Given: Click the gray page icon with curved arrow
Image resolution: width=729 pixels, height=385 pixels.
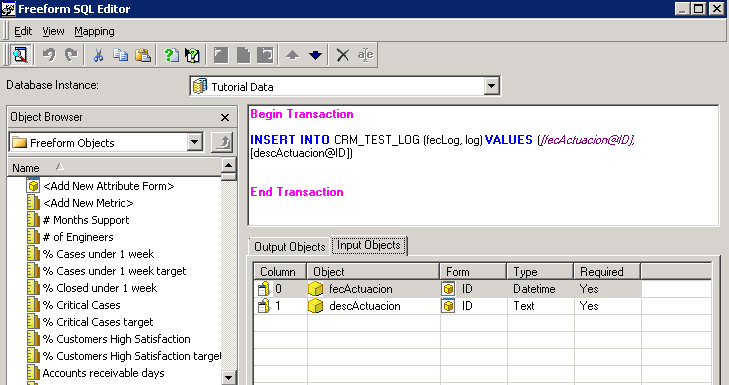Looking at the screenshot, I should [265, 55].
